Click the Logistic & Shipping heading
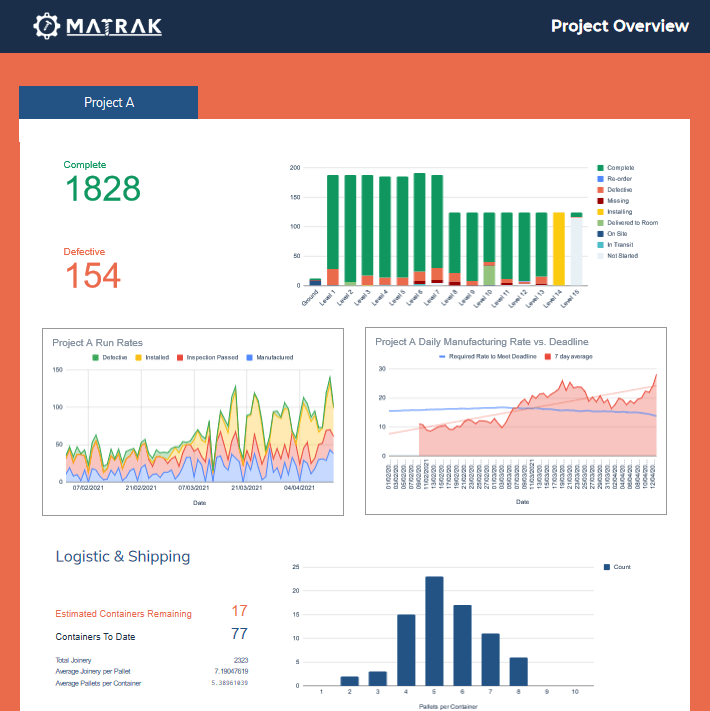This screenshot has width=710, height=711. pyautogui.click(x=122, y=556)
